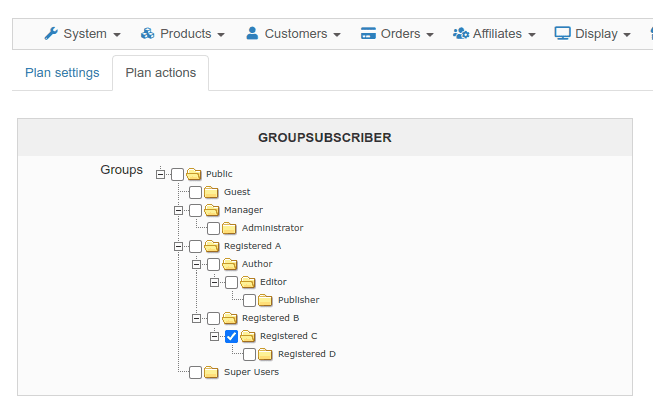Image resolution: width=653 pixels, height=412 pixels.
Task: Enable the Publisher group checkbox
Action: coord(249,300)
